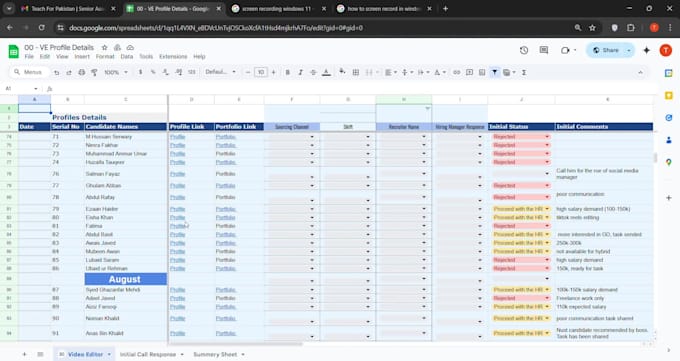Select the paint format tool
This screenshot has height=361, width=680.
click(94, 72)
